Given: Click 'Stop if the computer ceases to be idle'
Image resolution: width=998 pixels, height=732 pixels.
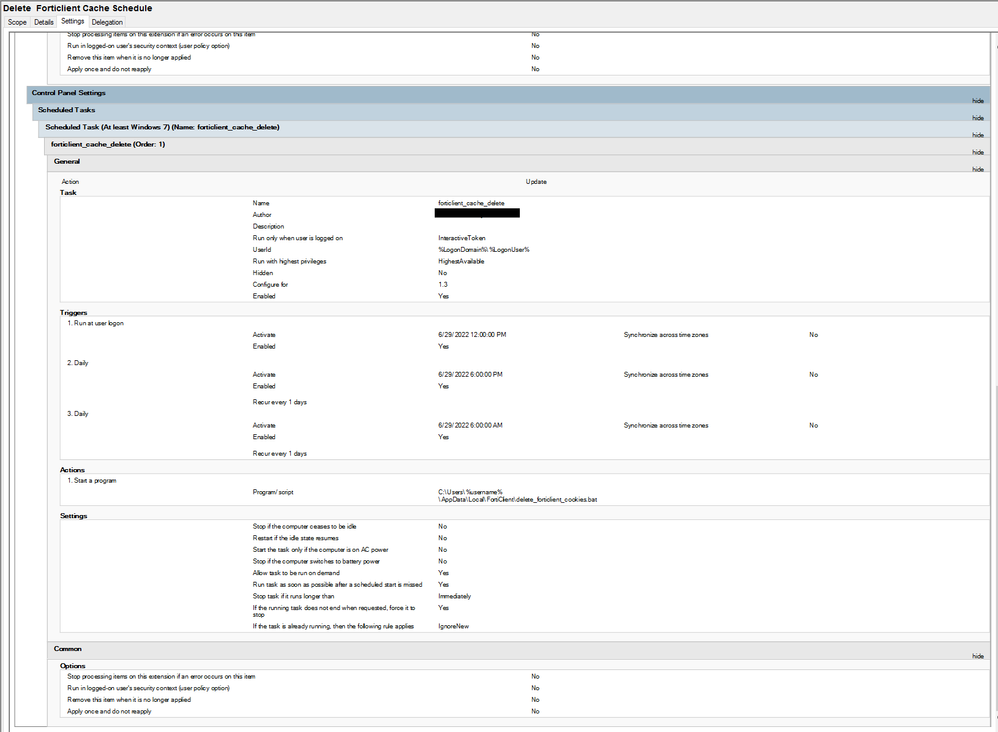Looking at the screenshot, I should tap(304, 526).
